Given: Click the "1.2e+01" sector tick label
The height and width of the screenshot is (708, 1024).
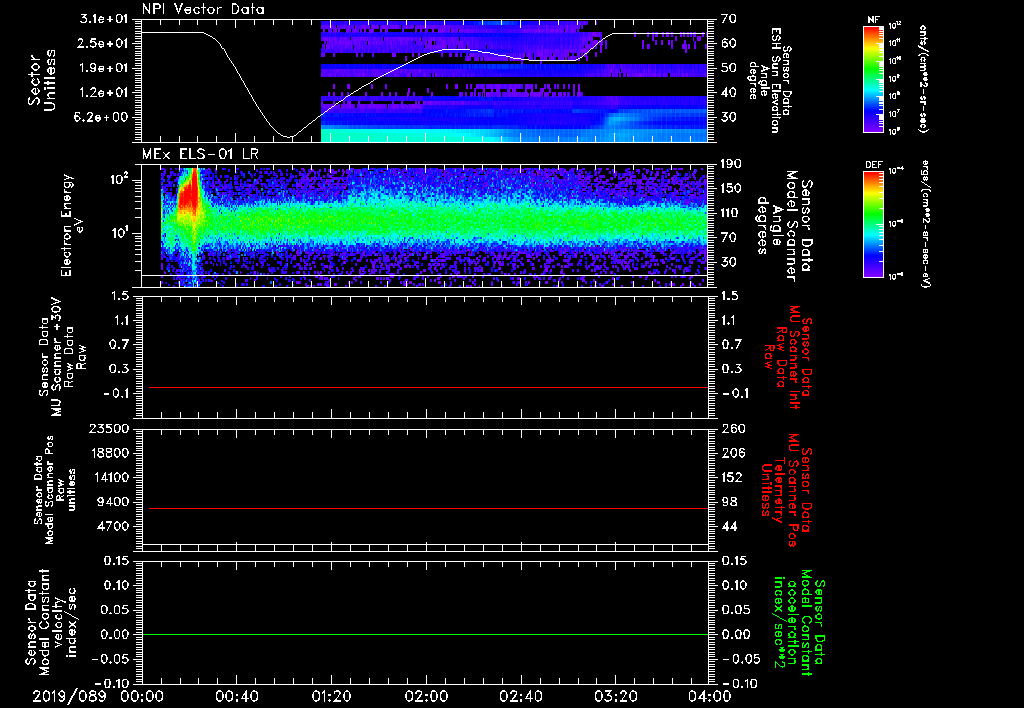Looking at the screenshot, I should (104, 93).
